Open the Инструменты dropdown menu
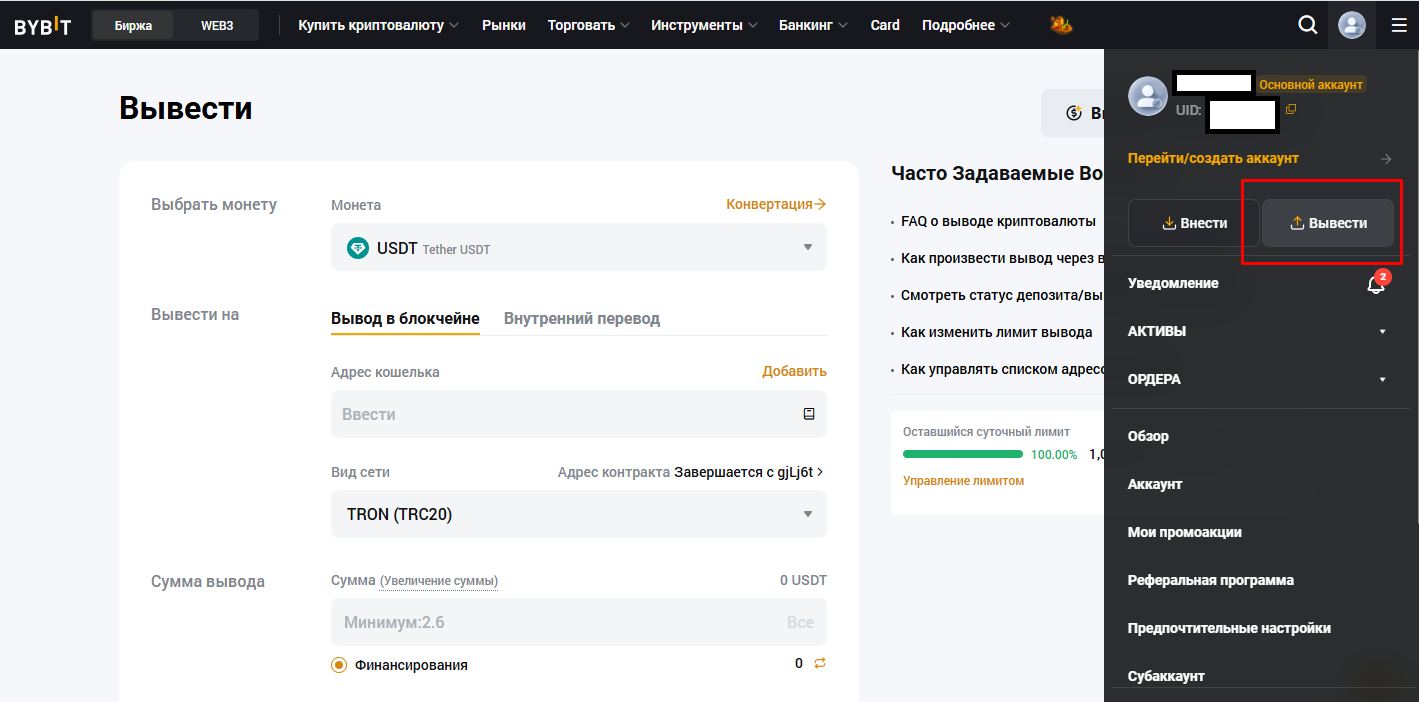 [x=704, y=25]
